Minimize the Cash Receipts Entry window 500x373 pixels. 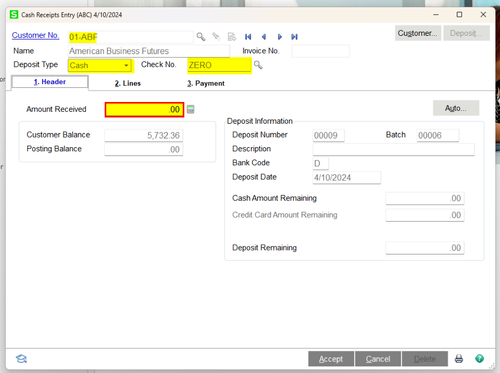tap(436, 14)
